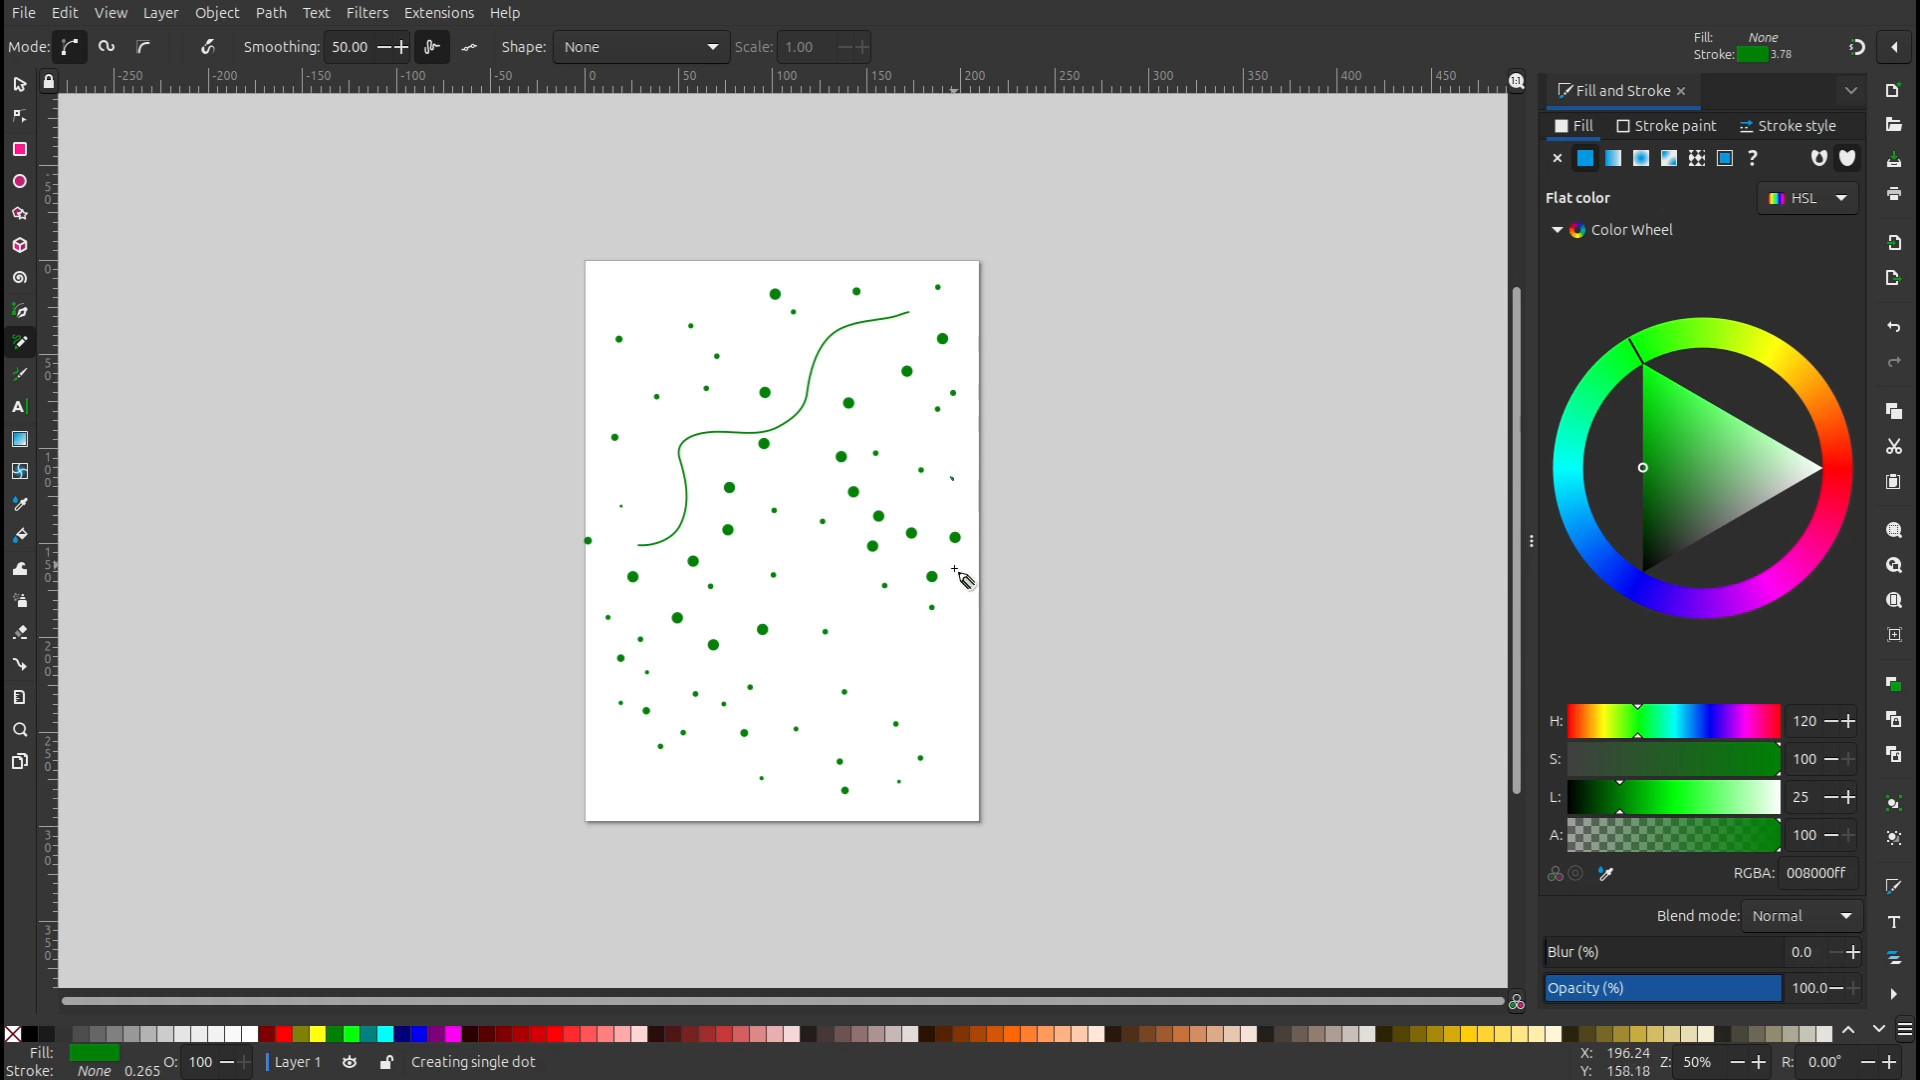The height and width of the screenshot is (1080, 1920).
Task: Select the Zoom tool in toolbox
Action: click(19, 730)
